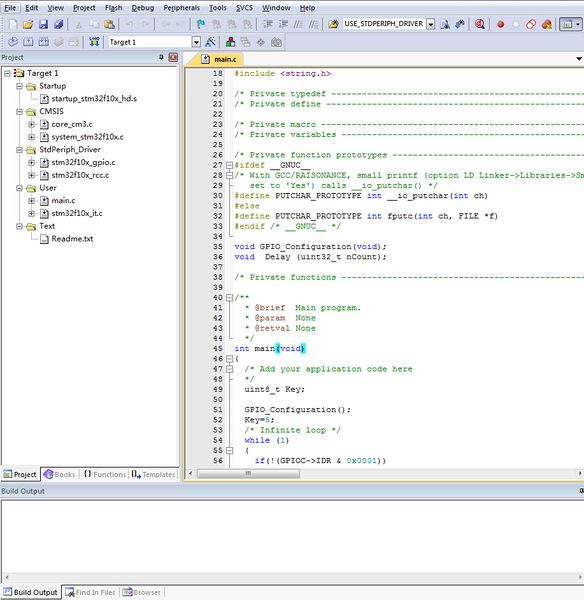Insert breakpoint red circle icon

coord(500,24)
